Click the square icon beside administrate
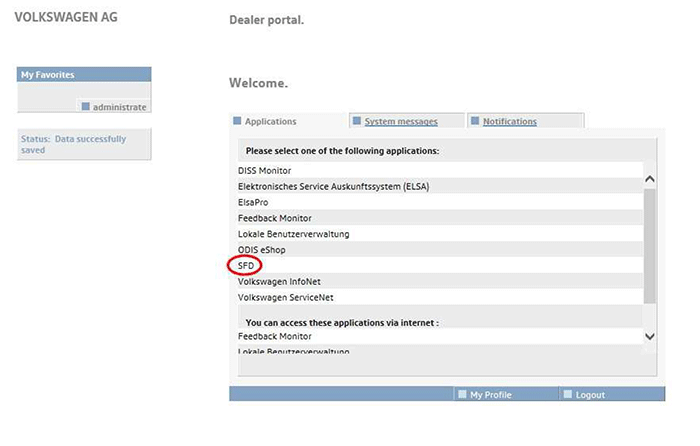Image resolution: width=700 pixels, height=446 pixels. tap(86, 107)
